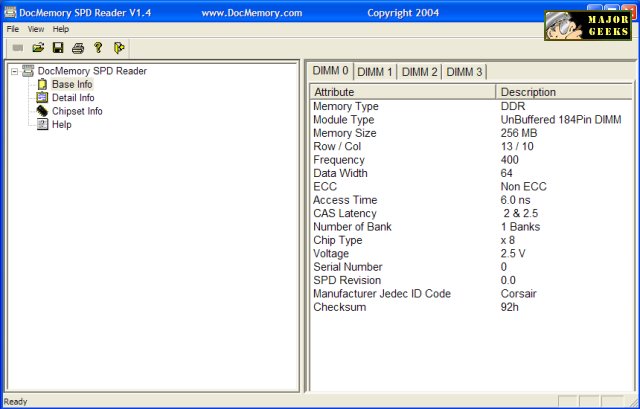Select the Help item in the tree
The height and width of the screenshot is (409, 640).
61,125
